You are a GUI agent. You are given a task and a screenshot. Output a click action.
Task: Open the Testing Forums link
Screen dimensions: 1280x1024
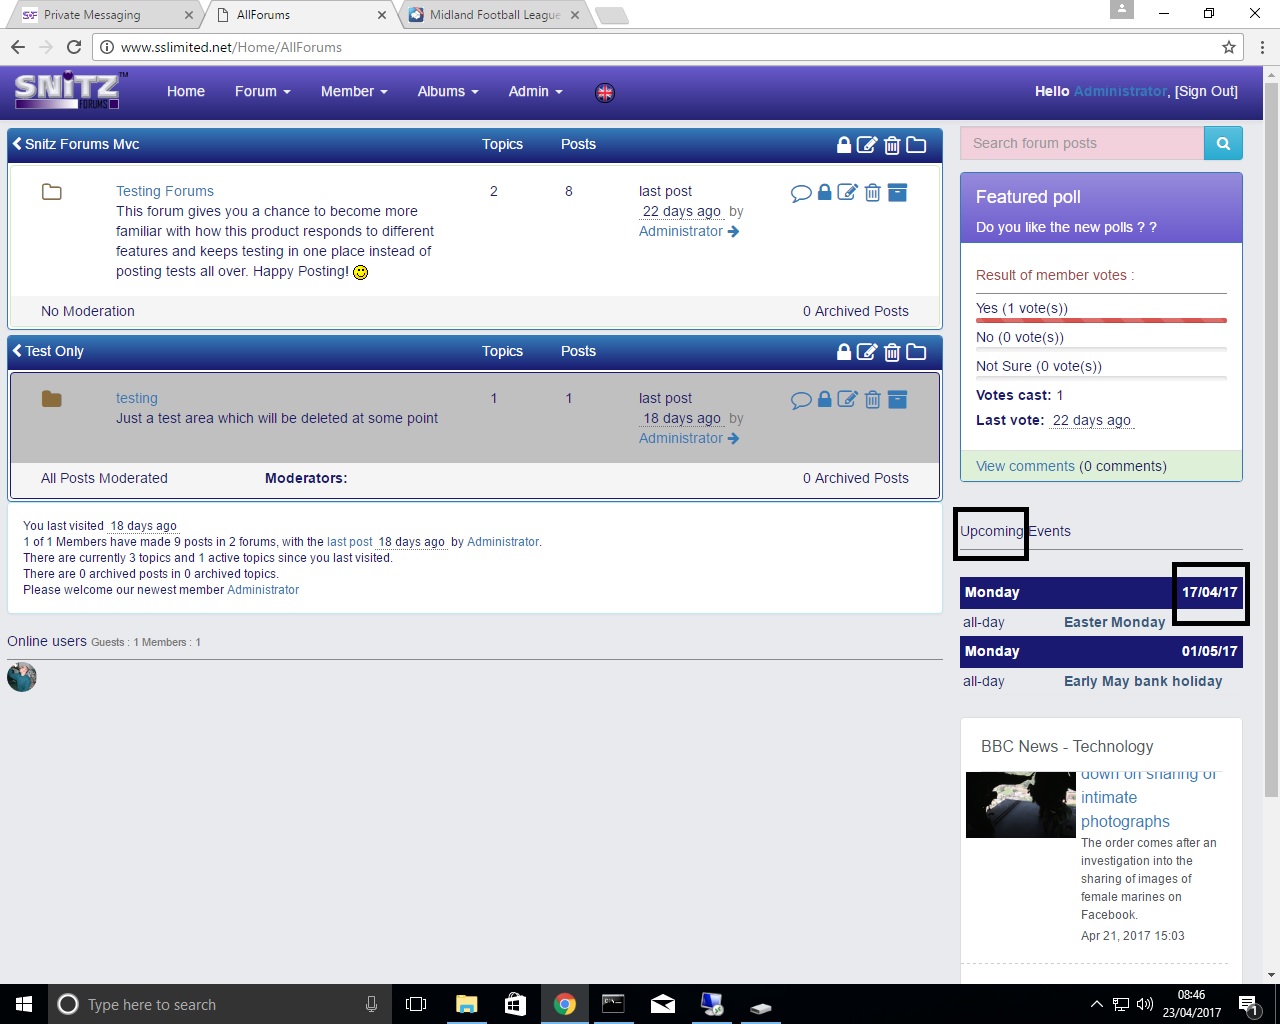pyautogui.click(x=165, y=191)
